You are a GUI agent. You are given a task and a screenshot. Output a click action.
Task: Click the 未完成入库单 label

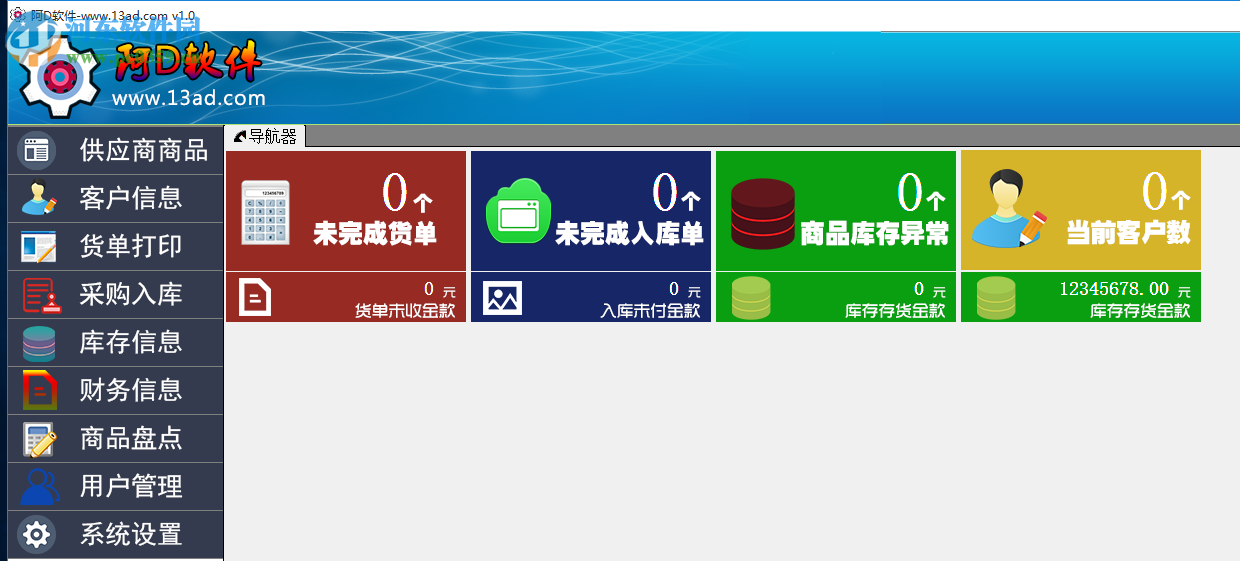630,234
